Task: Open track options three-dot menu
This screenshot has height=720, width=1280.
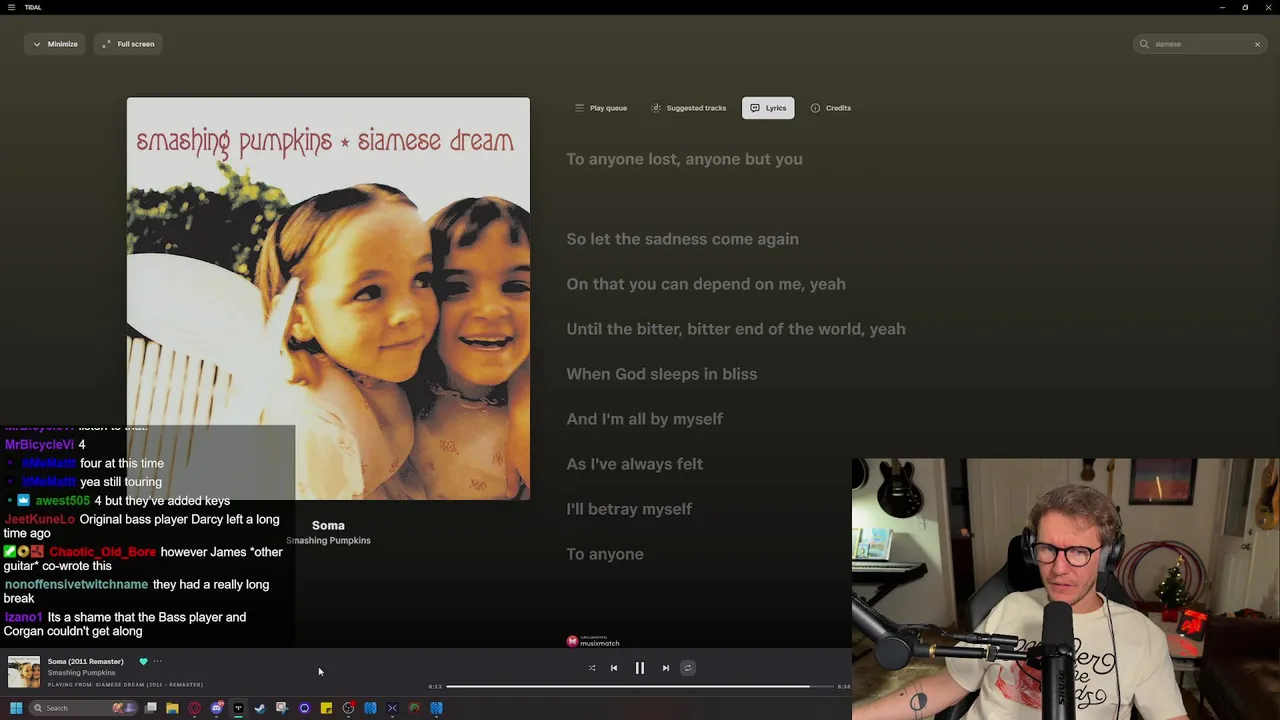Action: 157,661
